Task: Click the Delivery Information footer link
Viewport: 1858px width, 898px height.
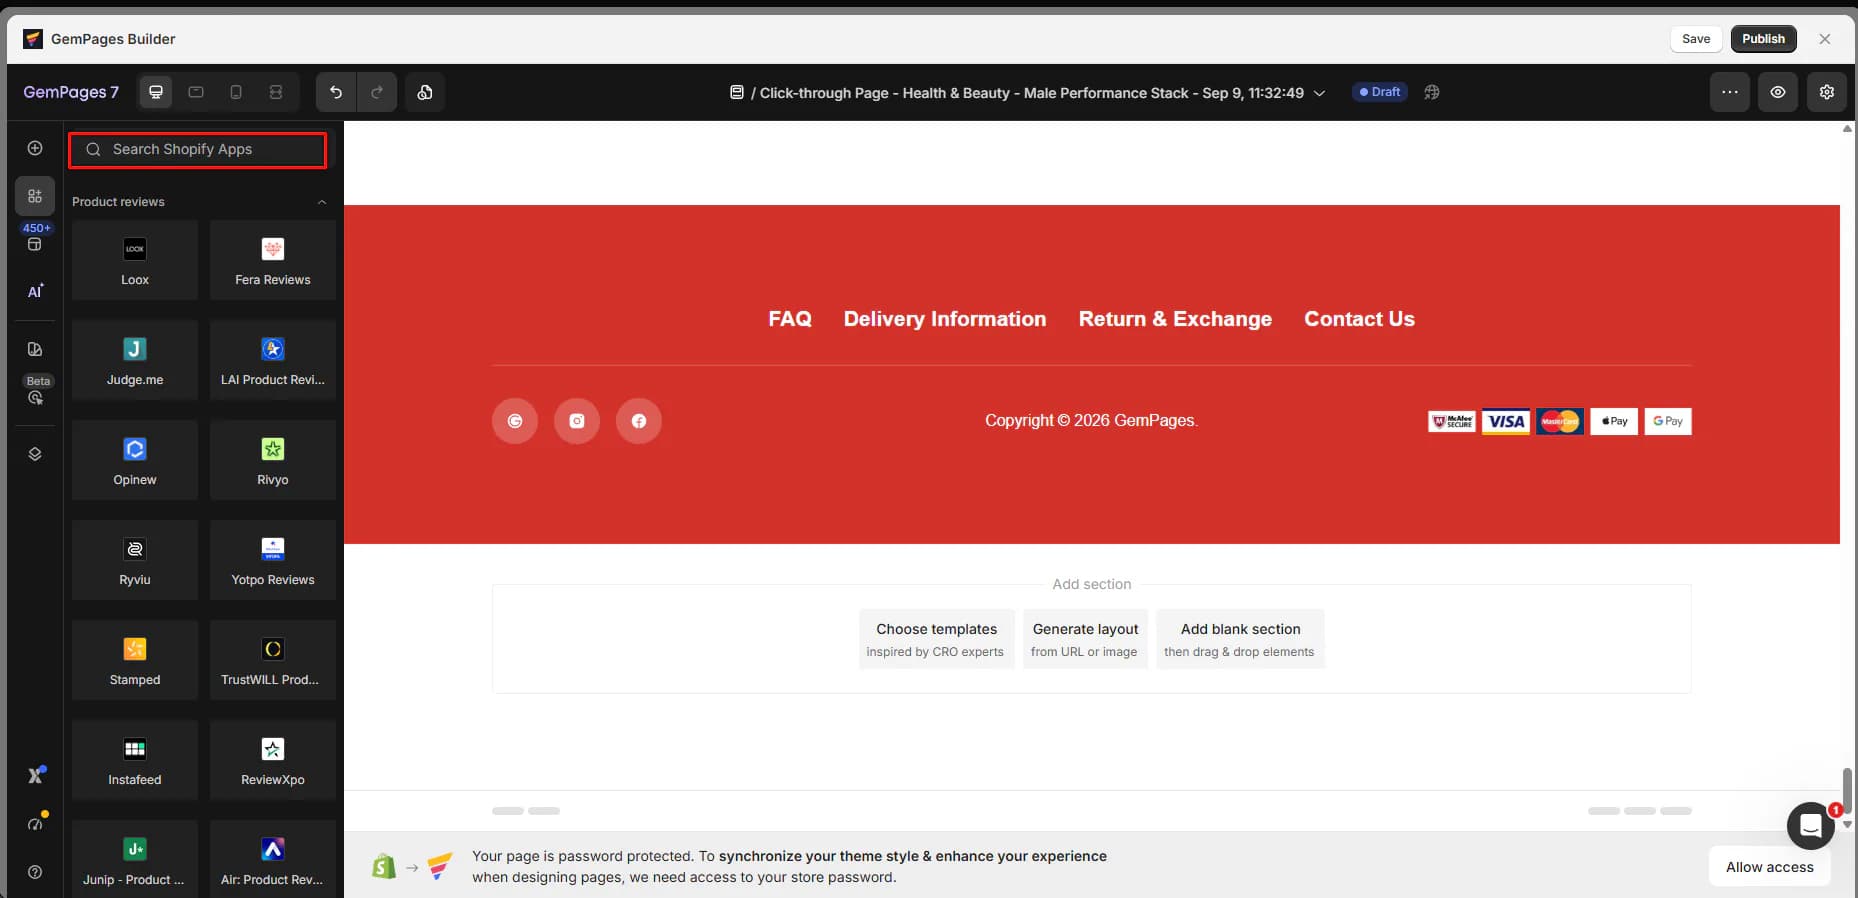Action: (x=945, y=319)
